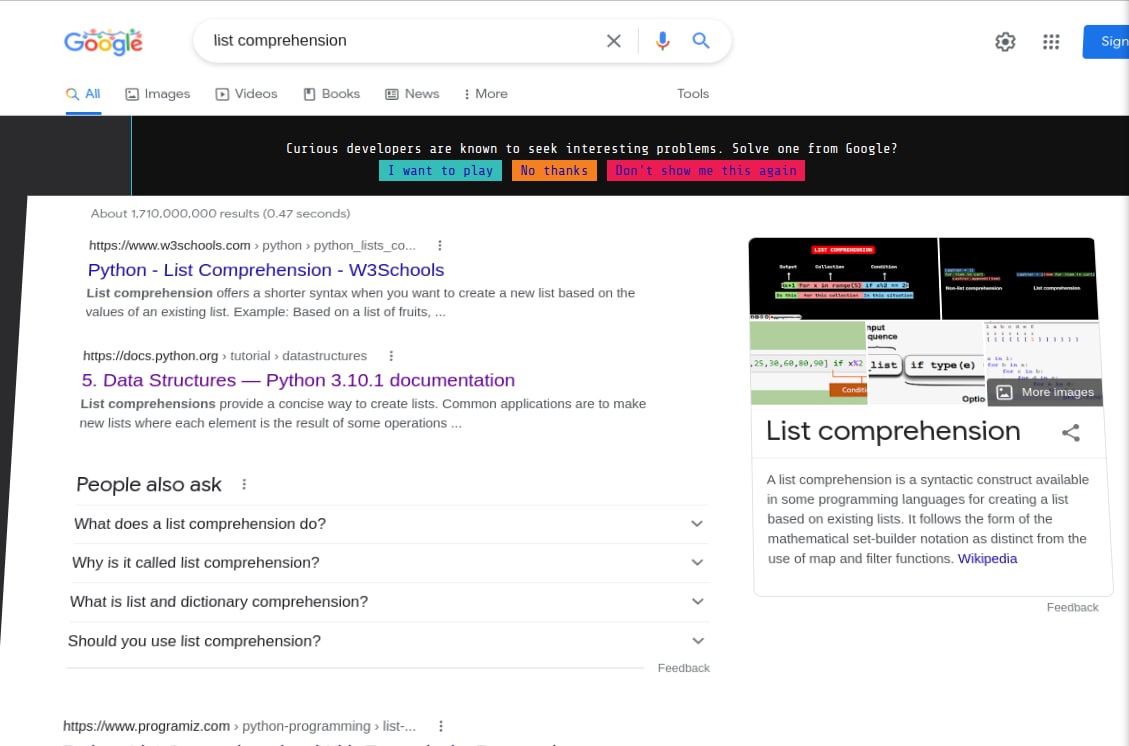Screen dimensions: 1129x746
Task: Click Don't show me this again
Action: click(x=706, y=171)
